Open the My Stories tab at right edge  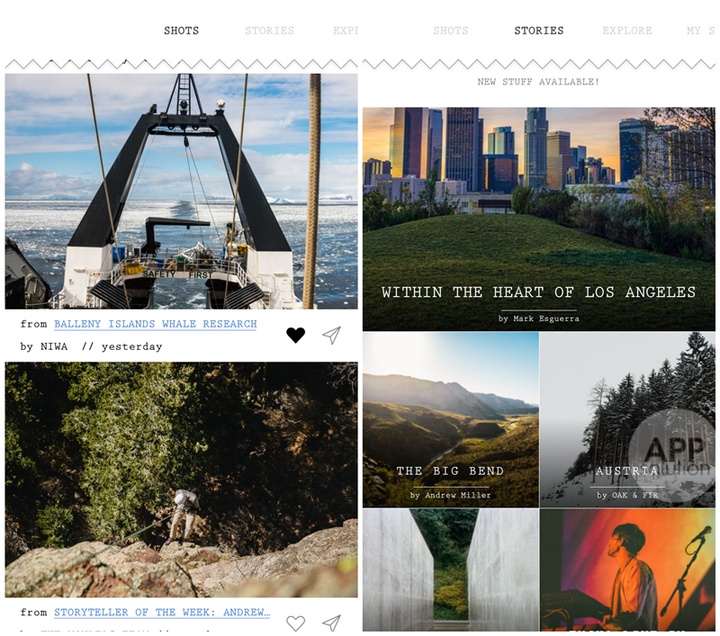click(701, 31)
